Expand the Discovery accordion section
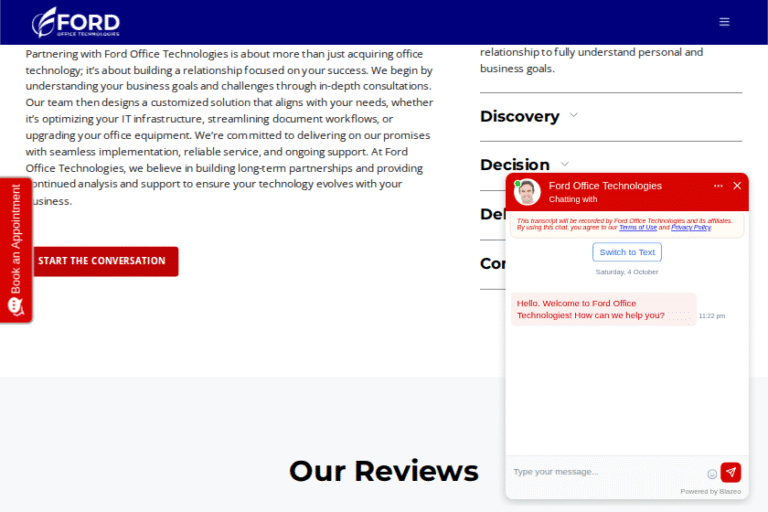This screenshot has height=512, width=768. pos(573,115)
